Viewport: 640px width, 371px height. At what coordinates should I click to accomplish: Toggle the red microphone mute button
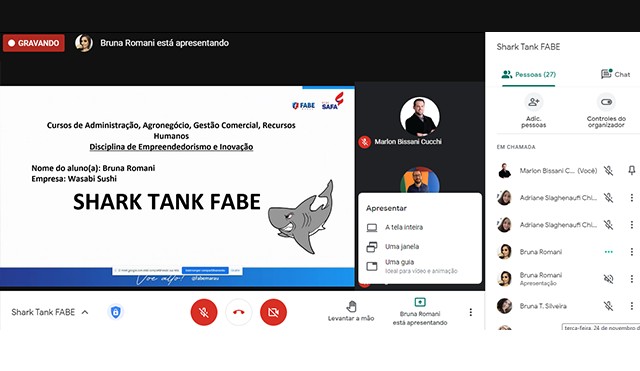204,312
